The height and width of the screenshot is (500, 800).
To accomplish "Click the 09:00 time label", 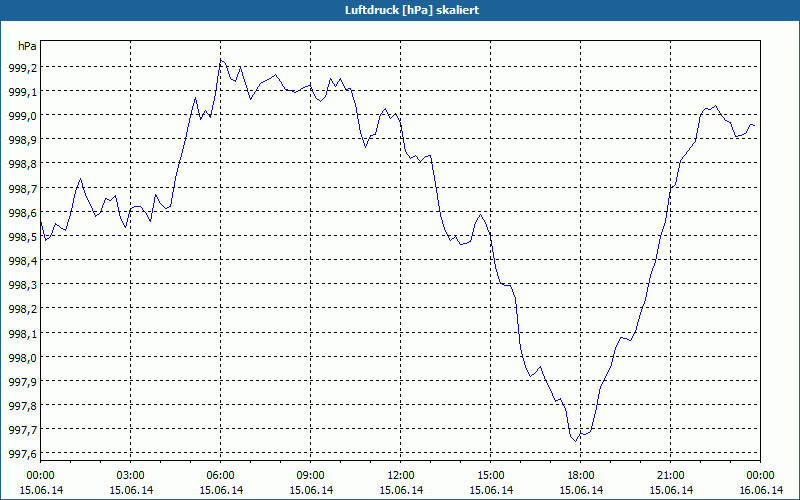I will [311, 476].
